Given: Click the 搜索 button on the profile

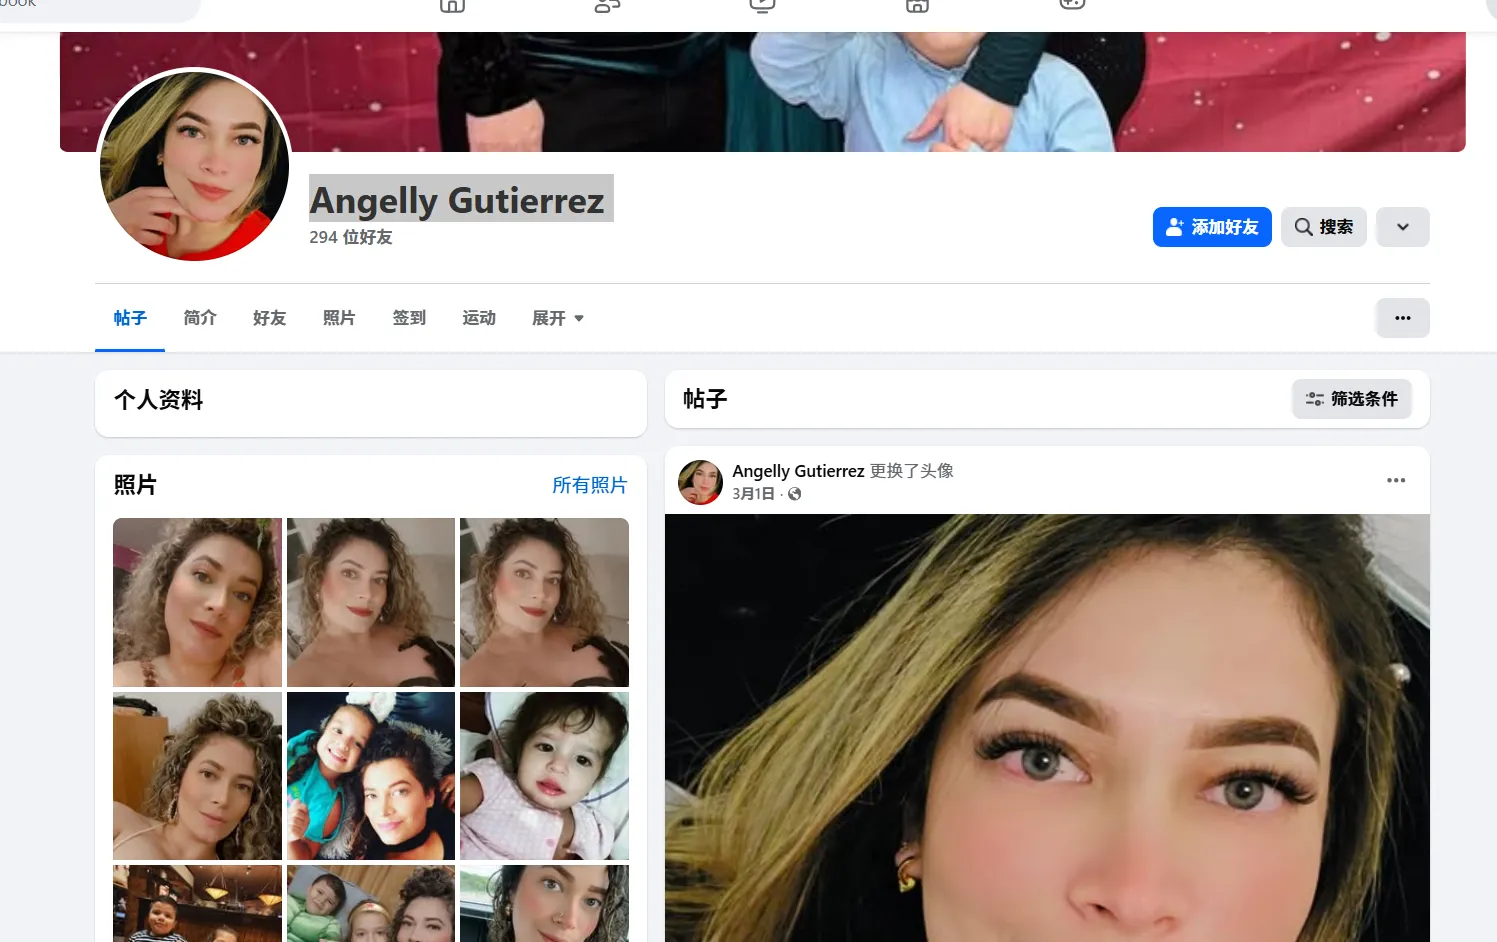Looking at the screenshot, I should click(x=1323, y=227).
